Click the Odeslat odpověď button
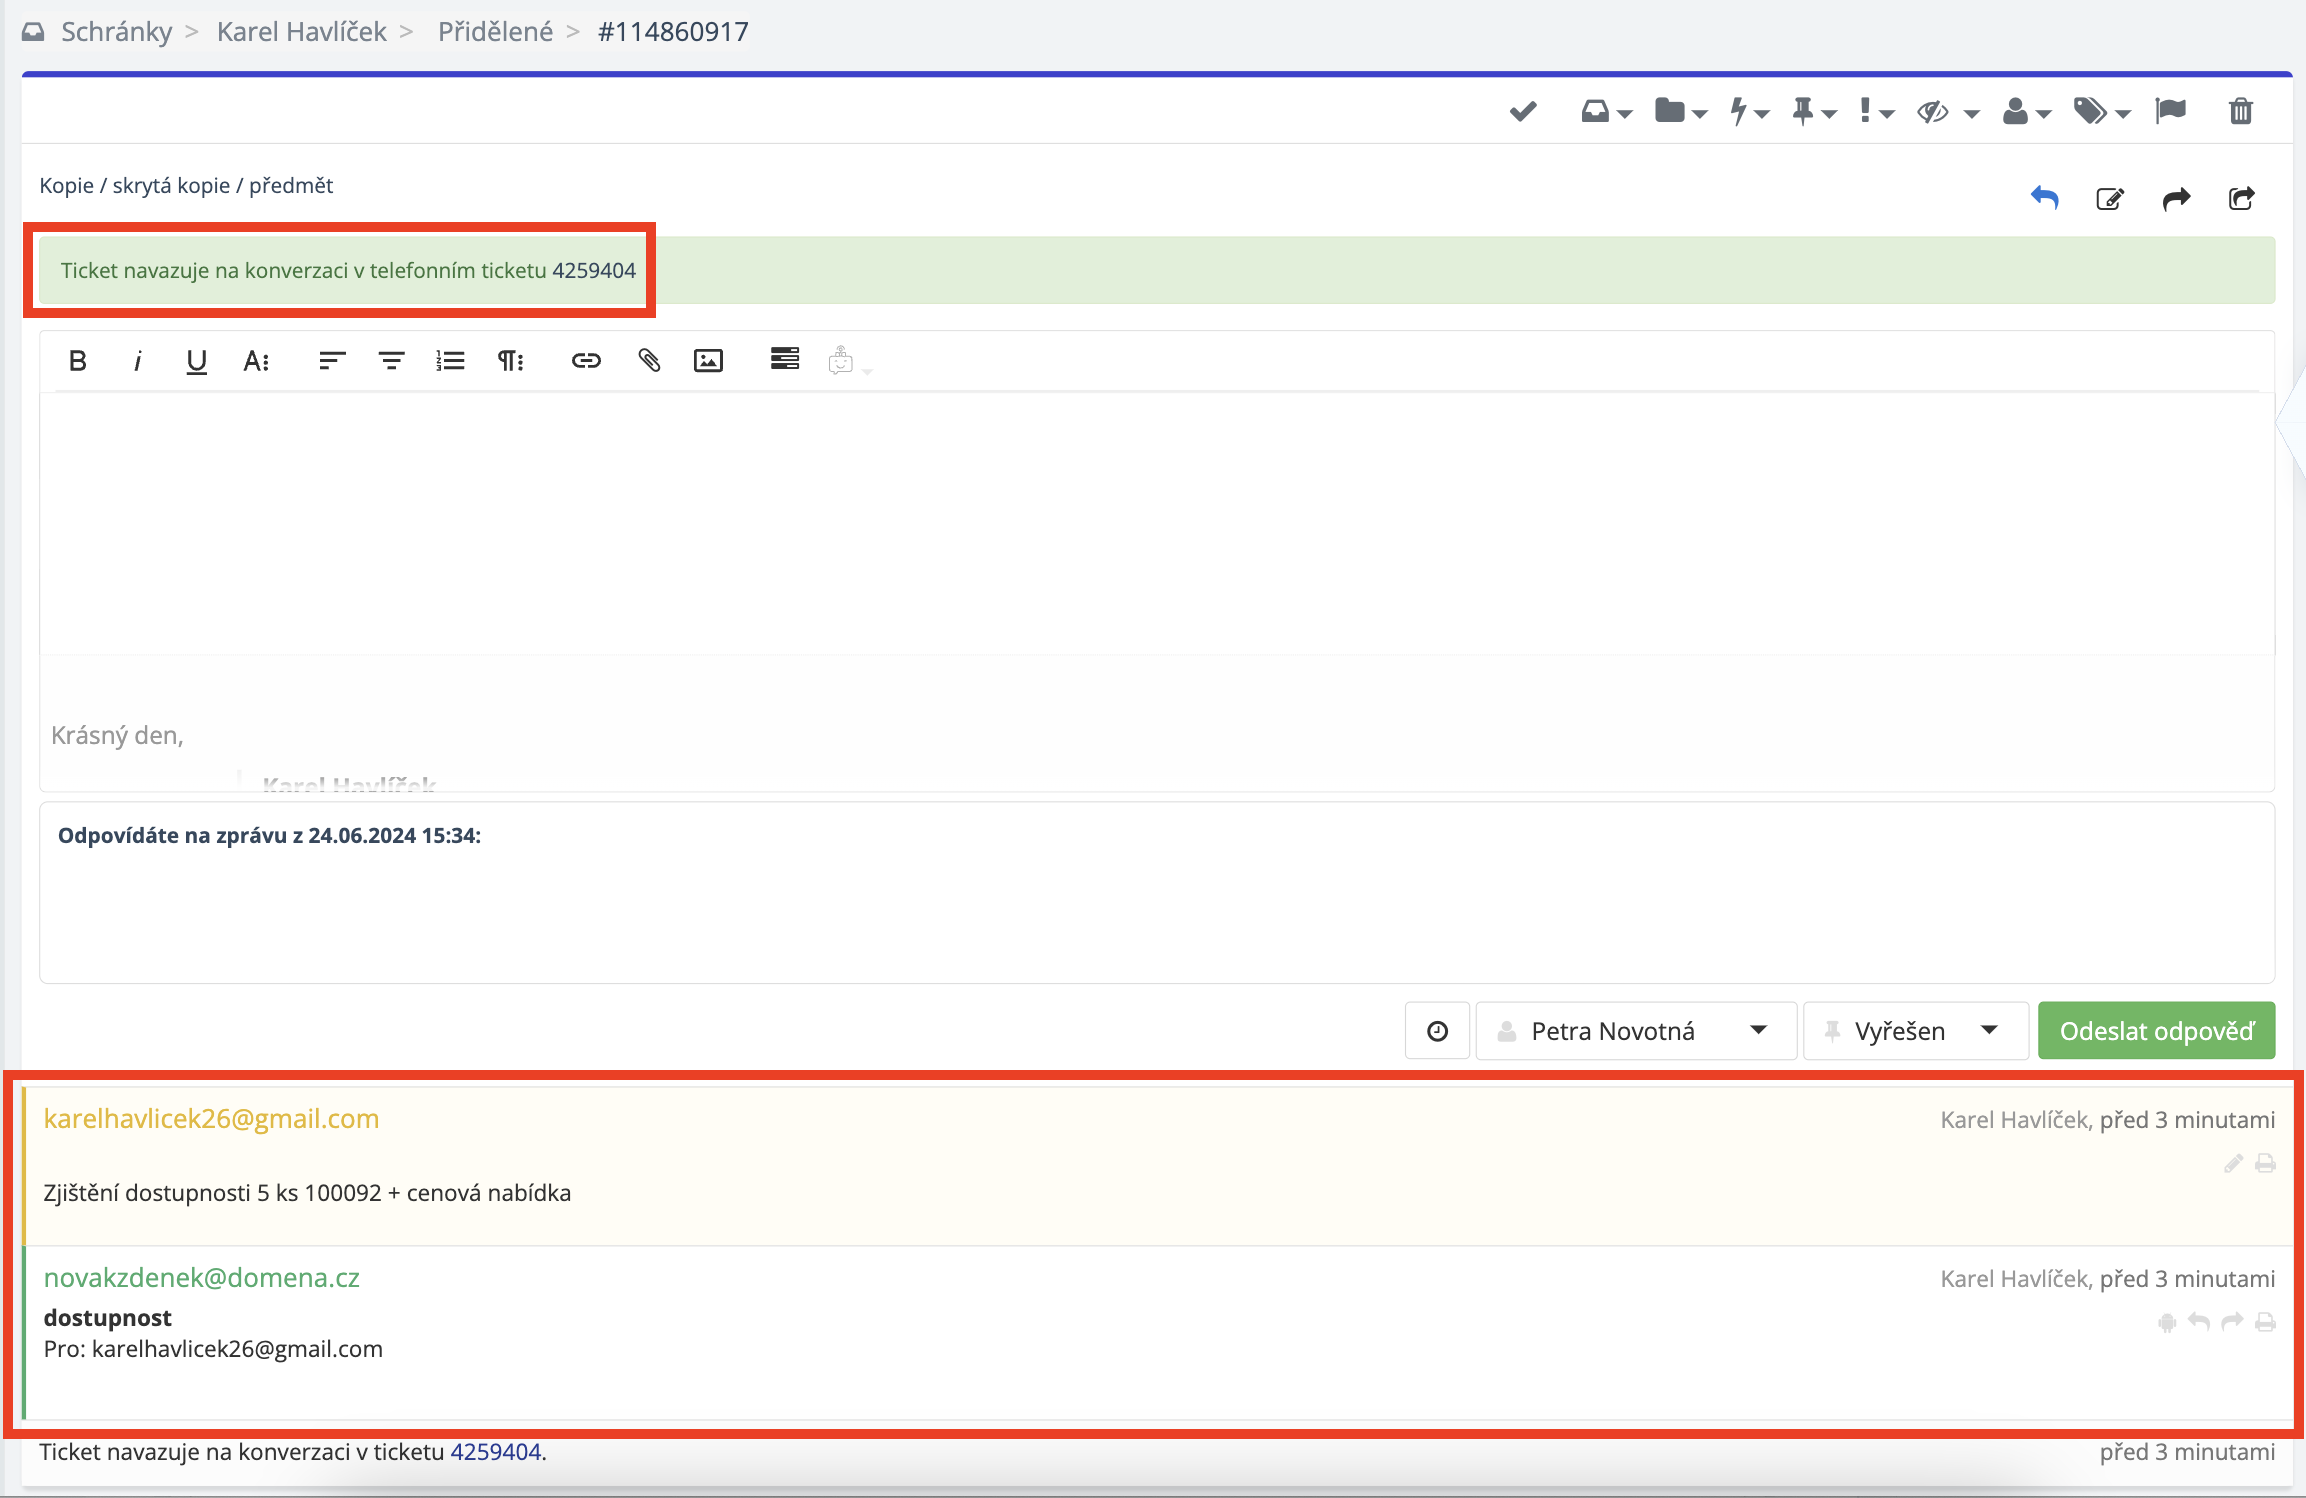The height and width of the screenshot is (1498, 2306). click(2156, 1031)
